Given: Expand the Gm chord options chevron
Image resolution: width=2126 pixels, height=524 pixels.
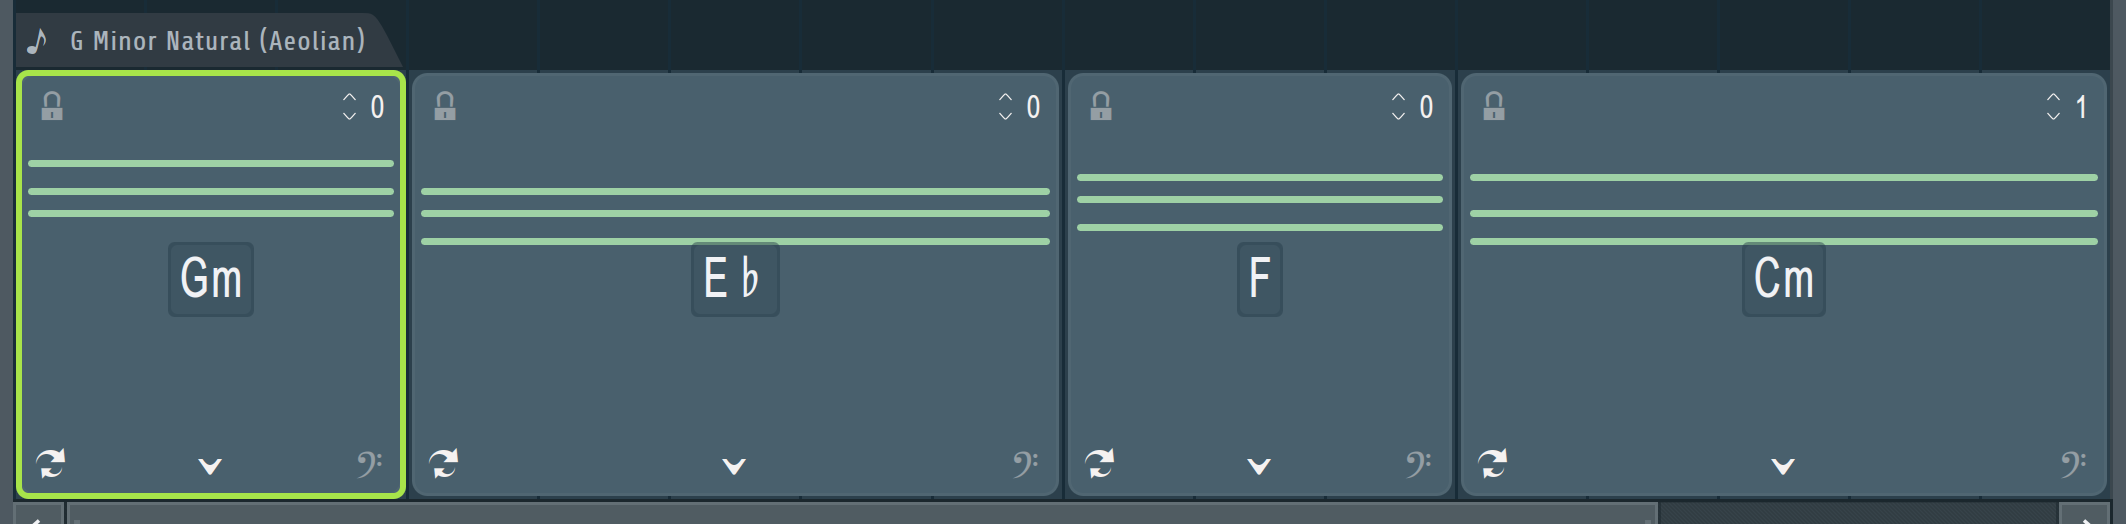Looking at the screenshot, I should (210, 466).
